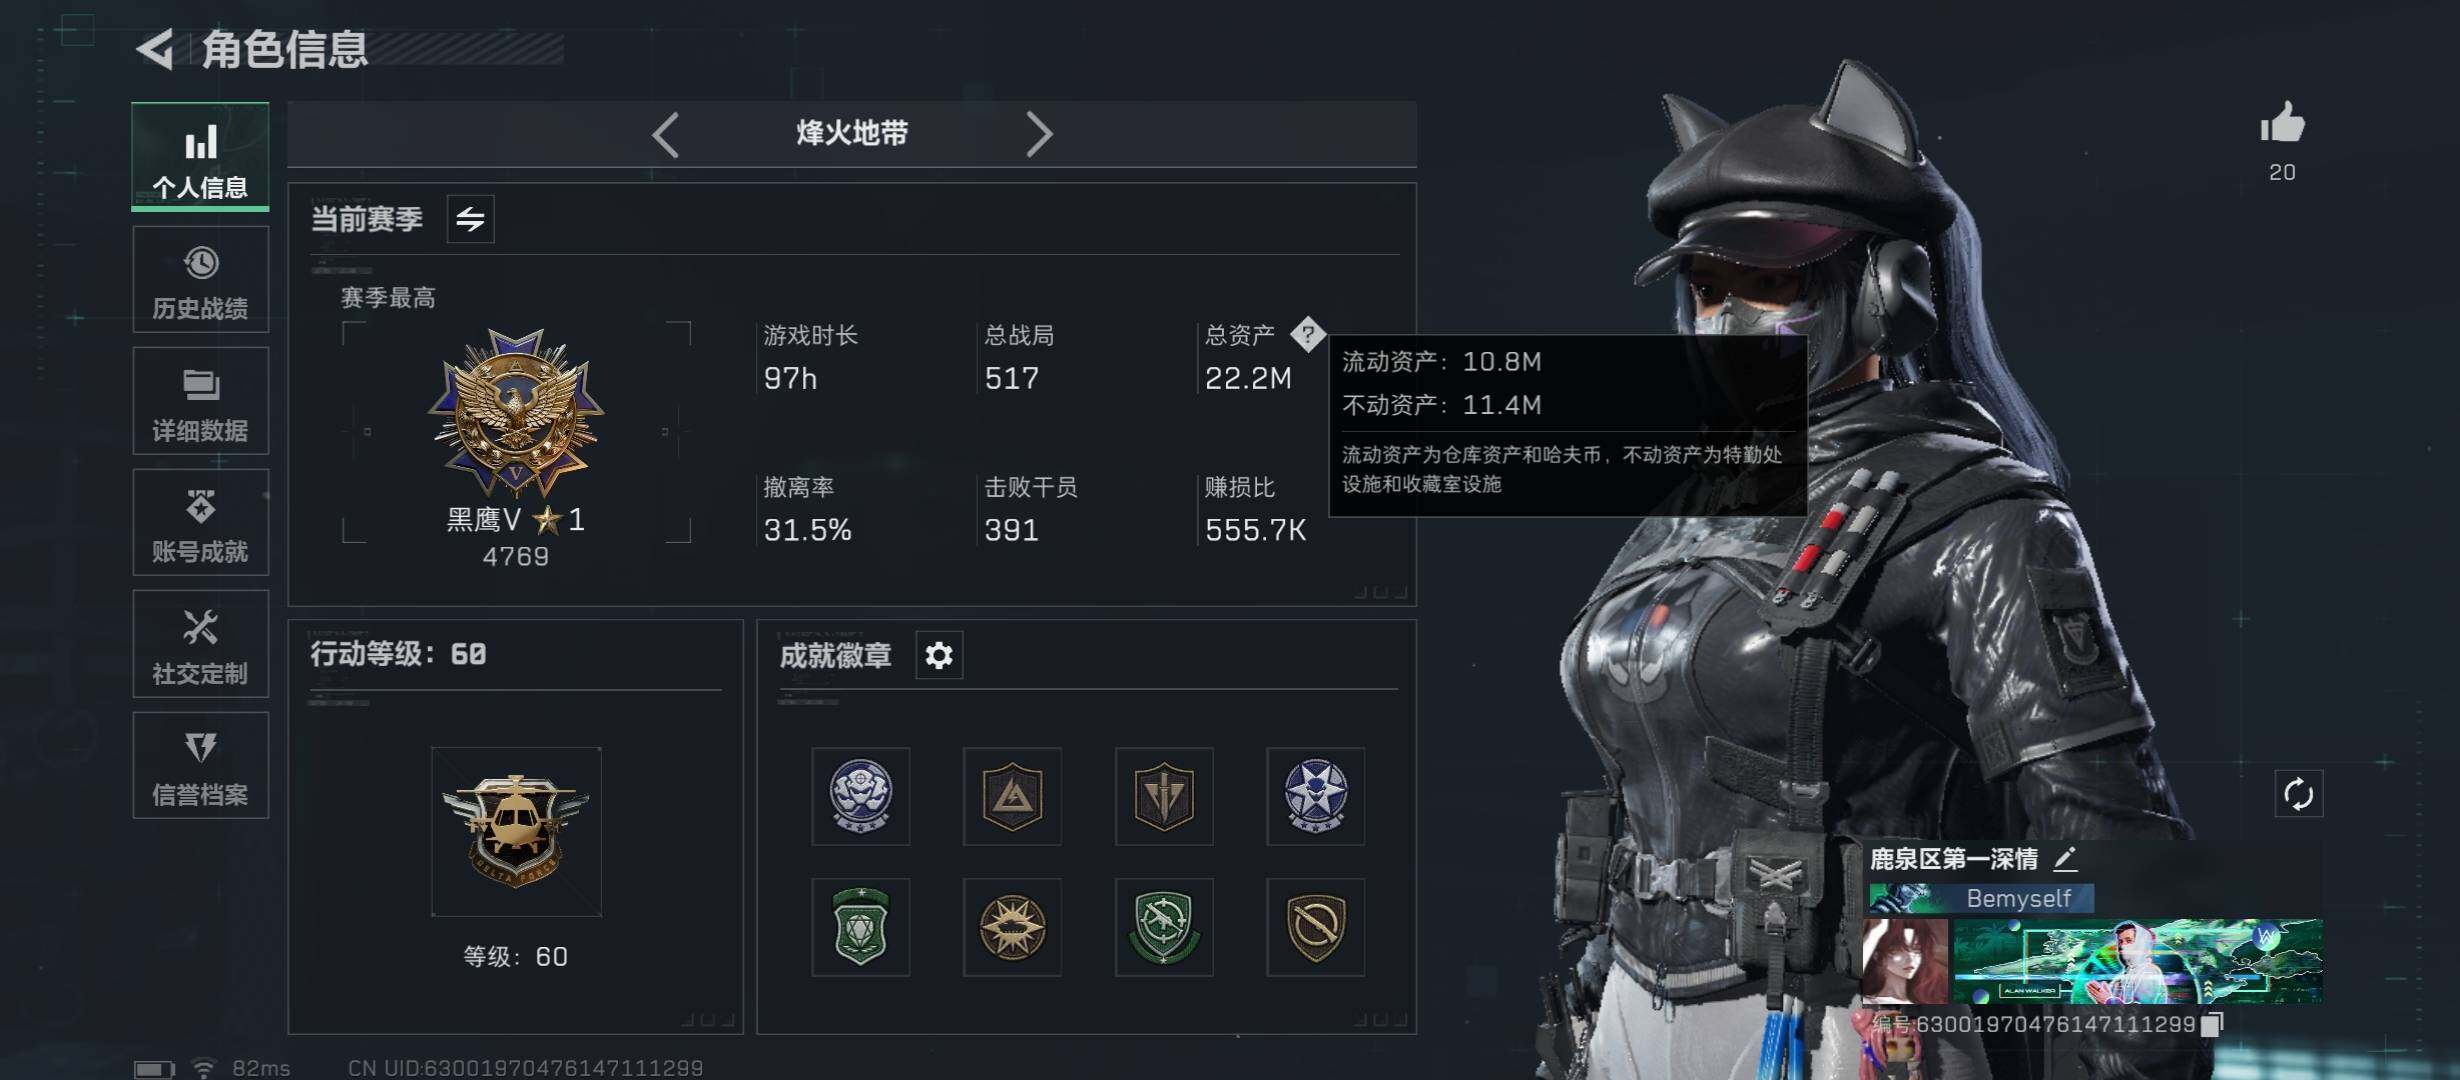Open the 成就徽章 settings gear

pyautogui.click(x=939, y=656)
